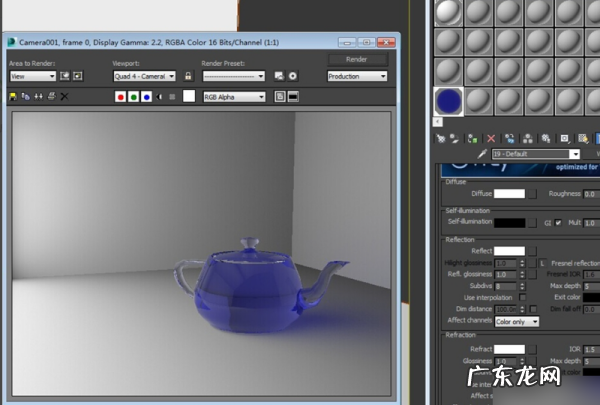Viewport: 600px width, 405px height.
Task: Toggle the blue channel display
Action: (146, 97)
